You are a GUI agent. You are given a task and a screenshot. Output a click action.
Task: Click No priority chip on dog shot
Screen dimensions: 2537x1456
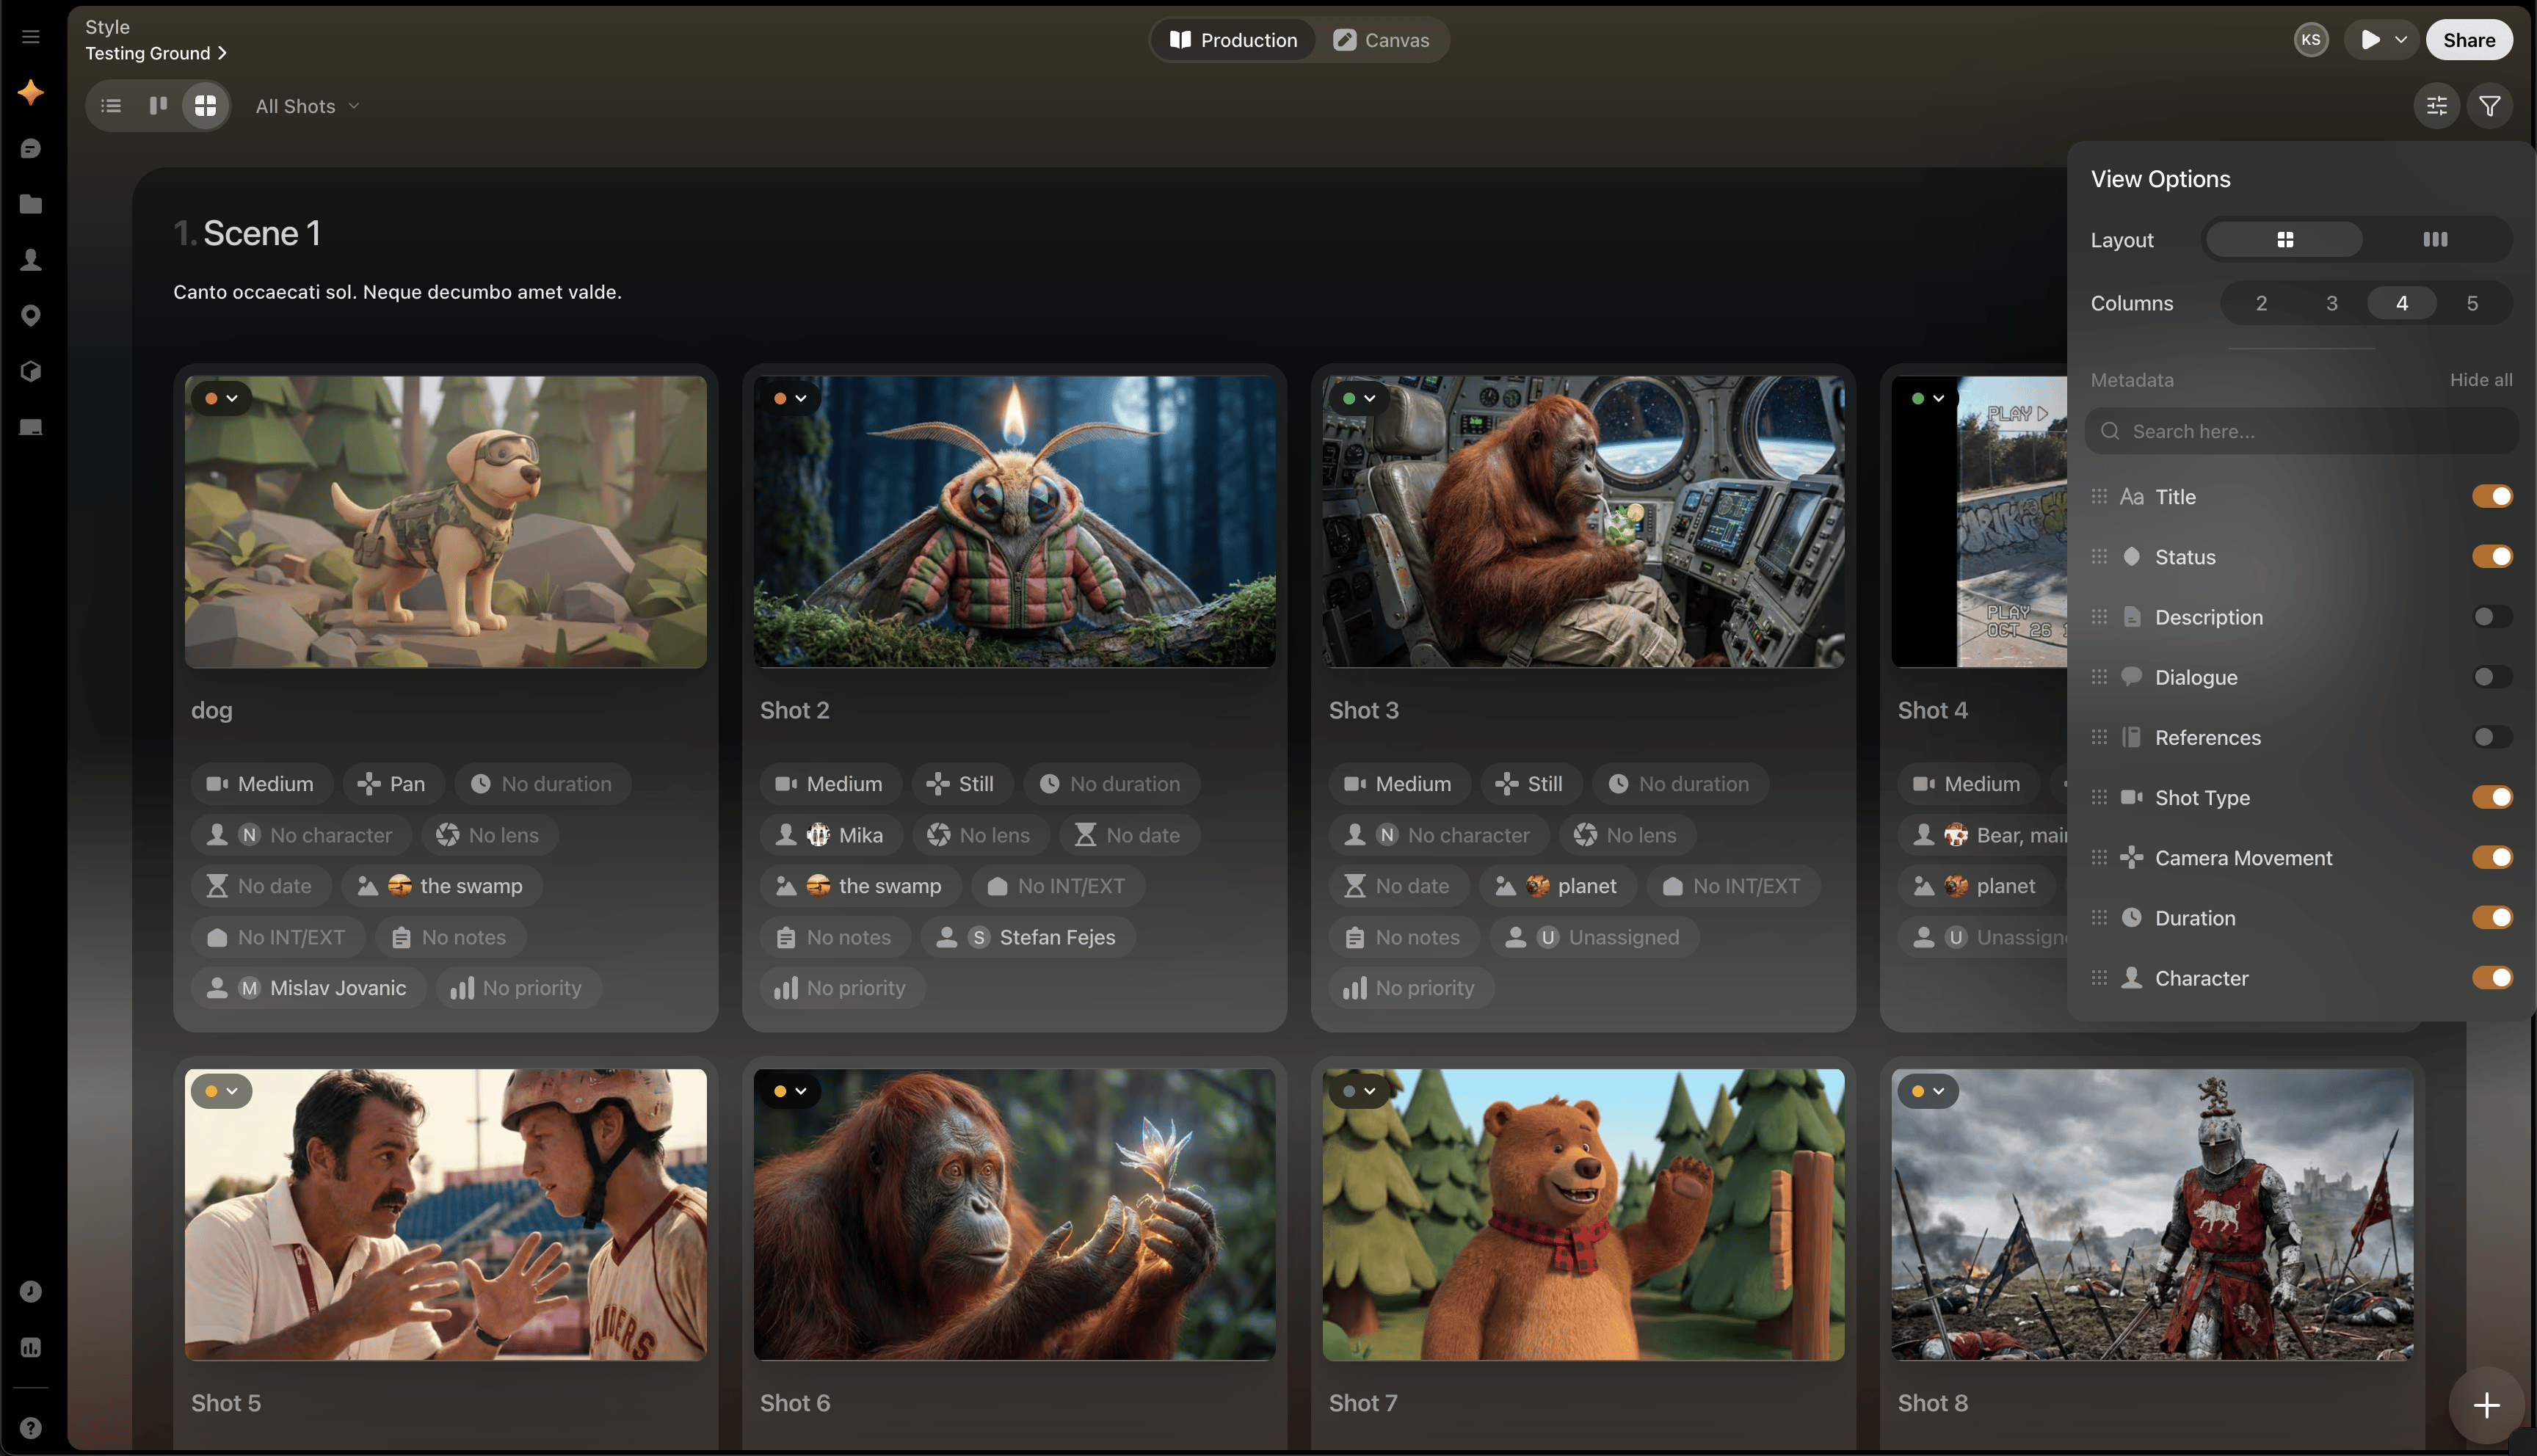518,988
